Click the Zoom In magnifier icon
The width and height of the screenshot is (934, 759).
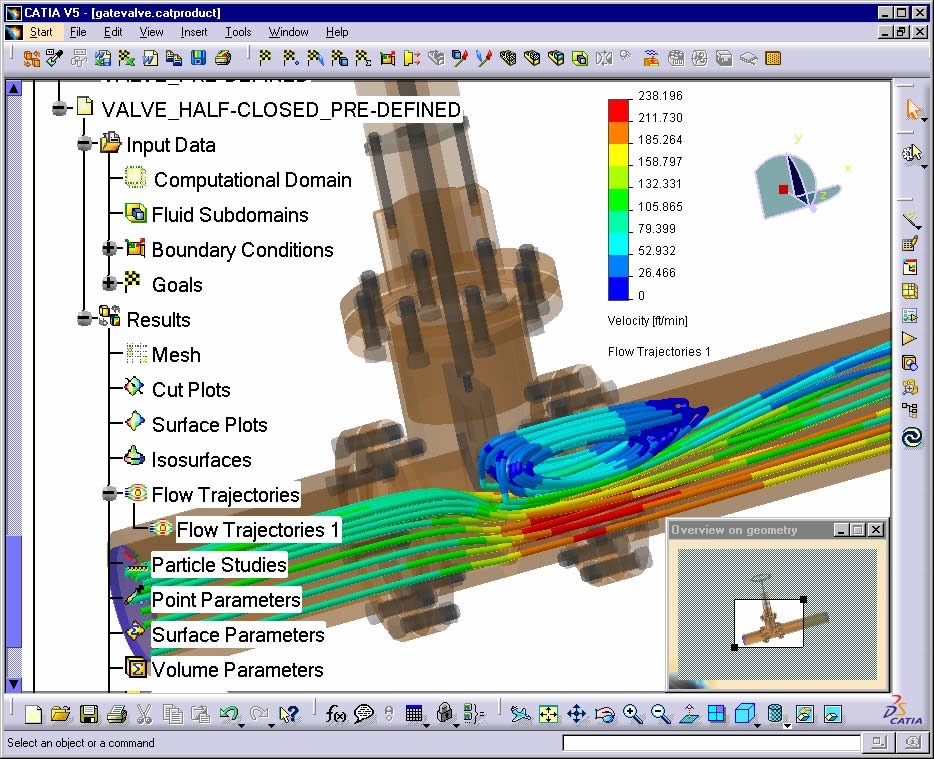coord(632,714)
